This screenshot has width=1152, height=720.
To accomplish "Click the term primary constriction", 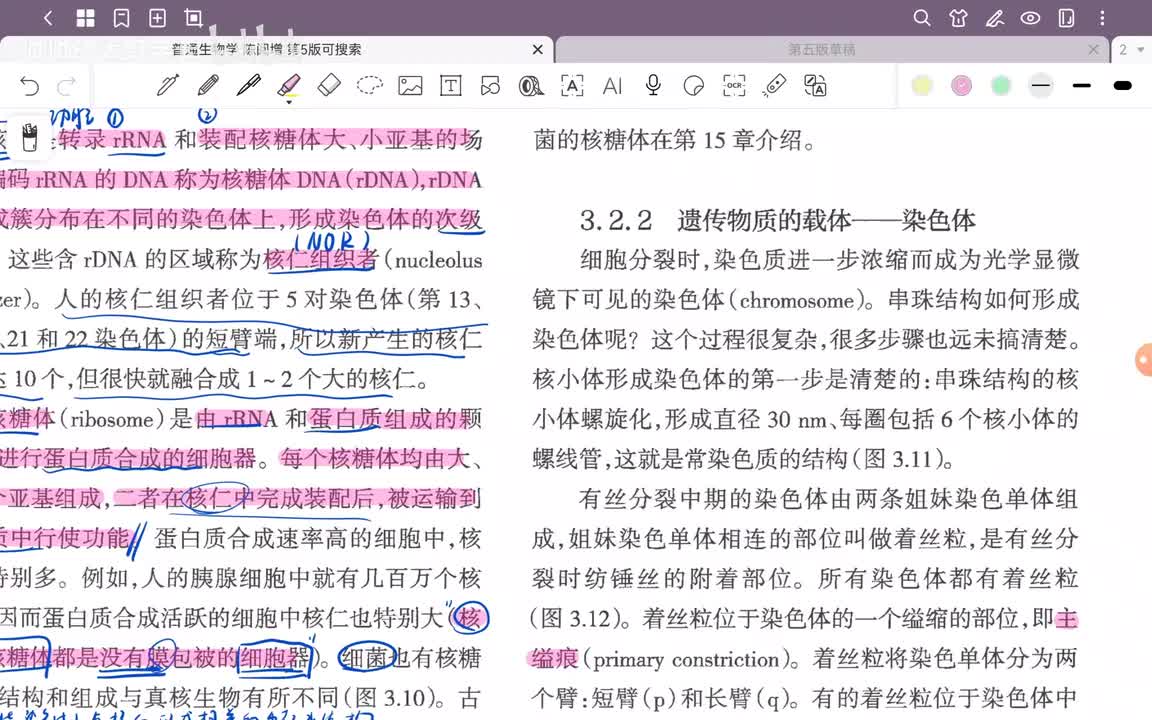I will click(x=686, y=659).
